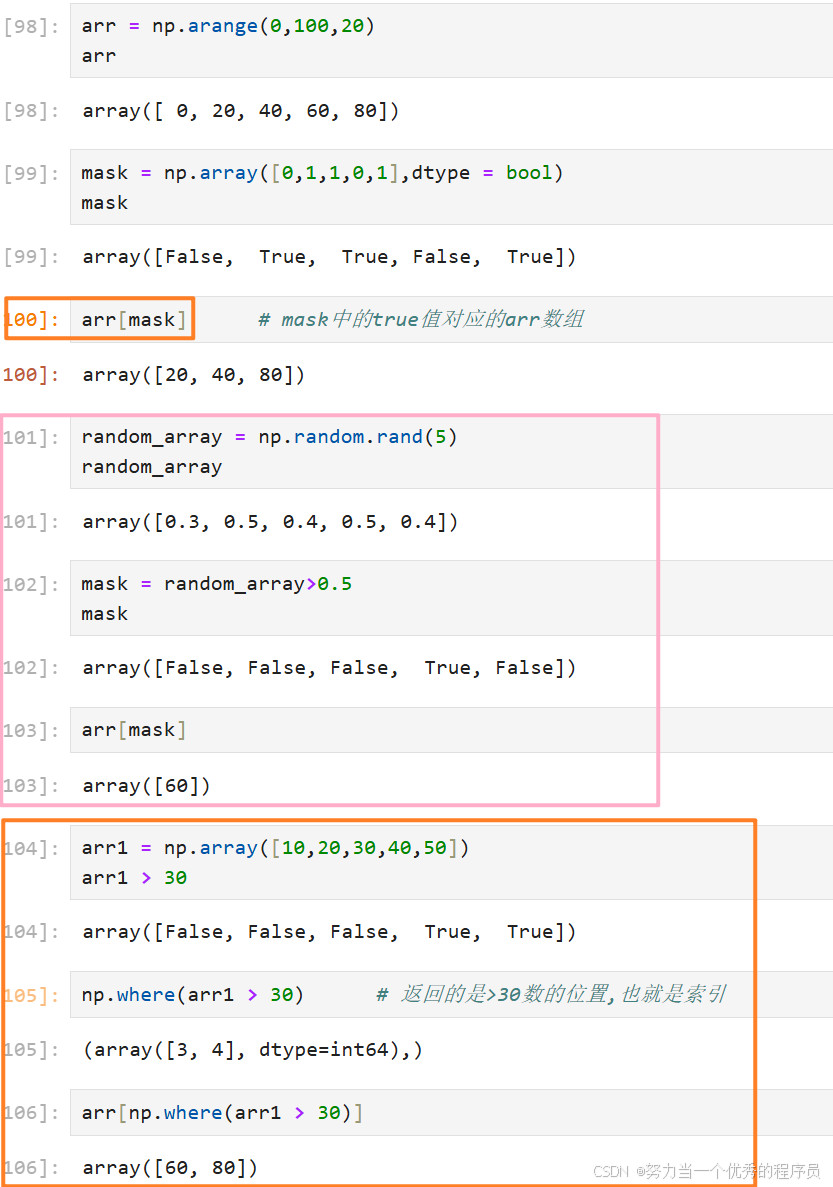Click the code line 'arr = np.arange(0,100,20)'
Viewport: 833px width, 1187px height.
coord(228,26)
